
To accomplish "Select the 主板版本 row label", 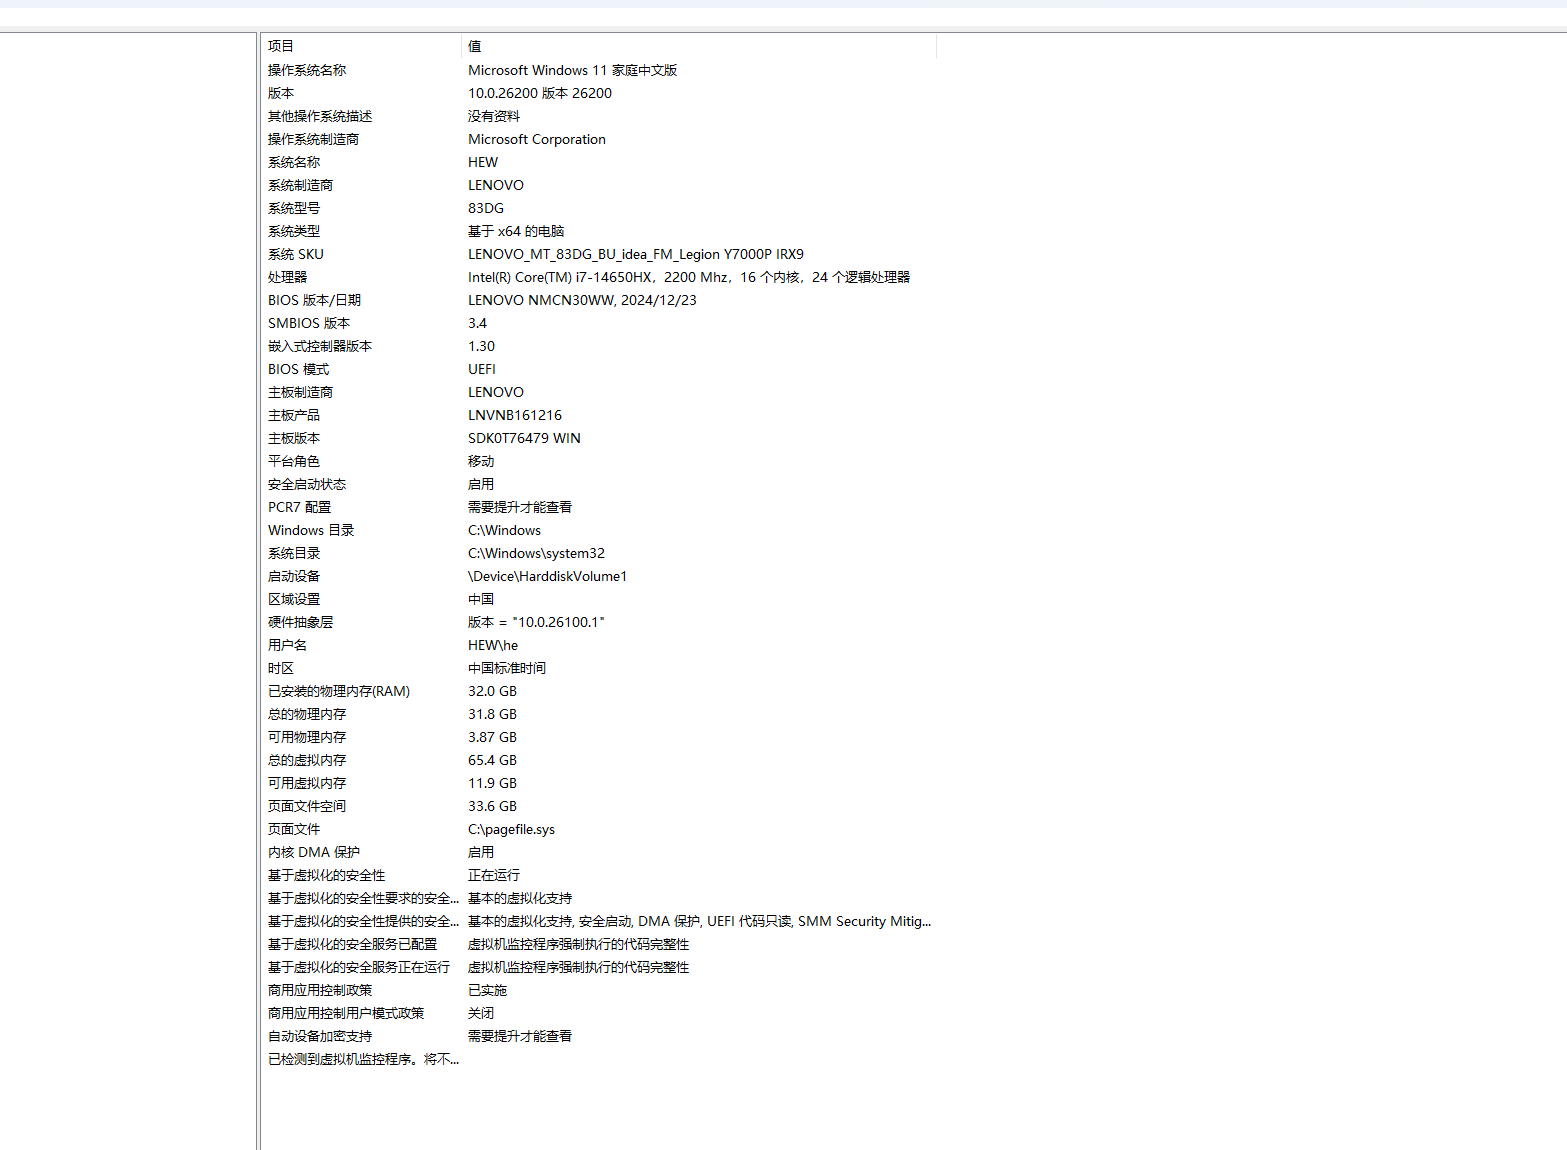I will pos(294,438).
